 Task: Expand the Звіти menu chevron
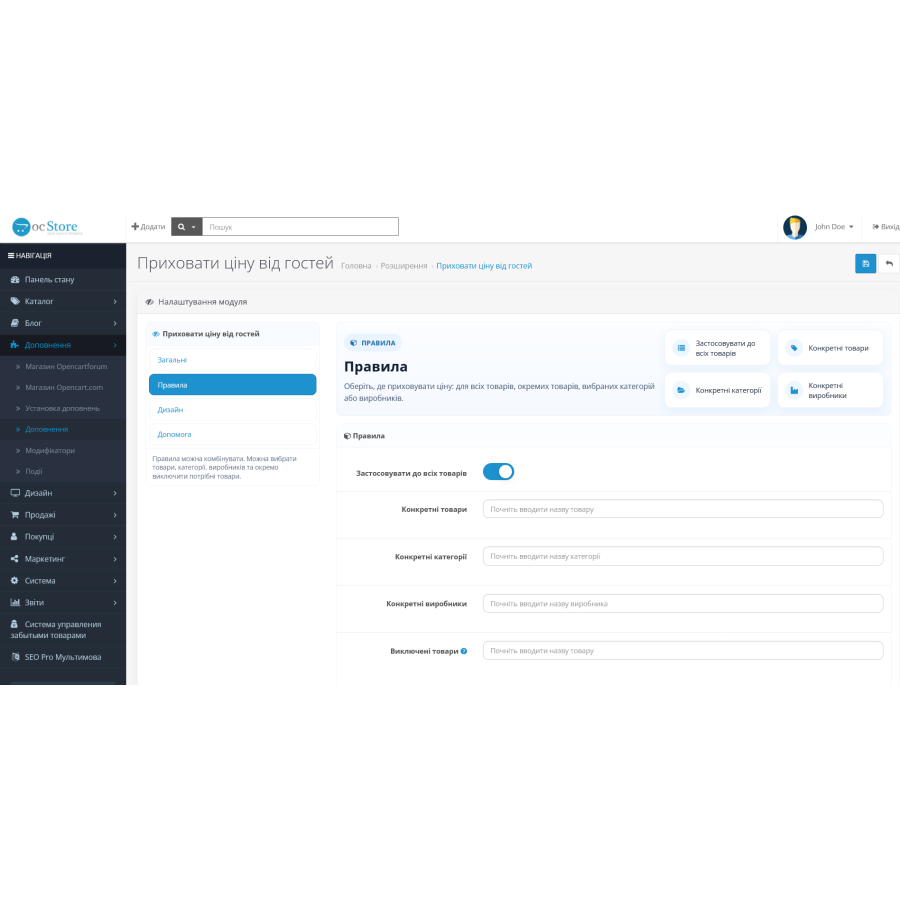(x=115, y=602)
